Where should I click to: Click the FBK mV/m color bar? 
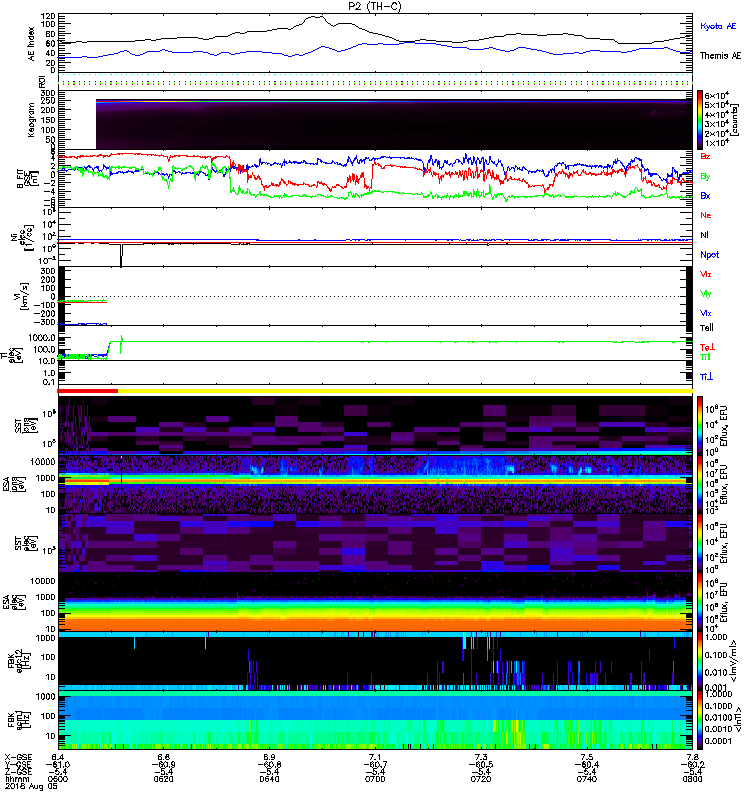pyautogui.click(x=703, y=660)
